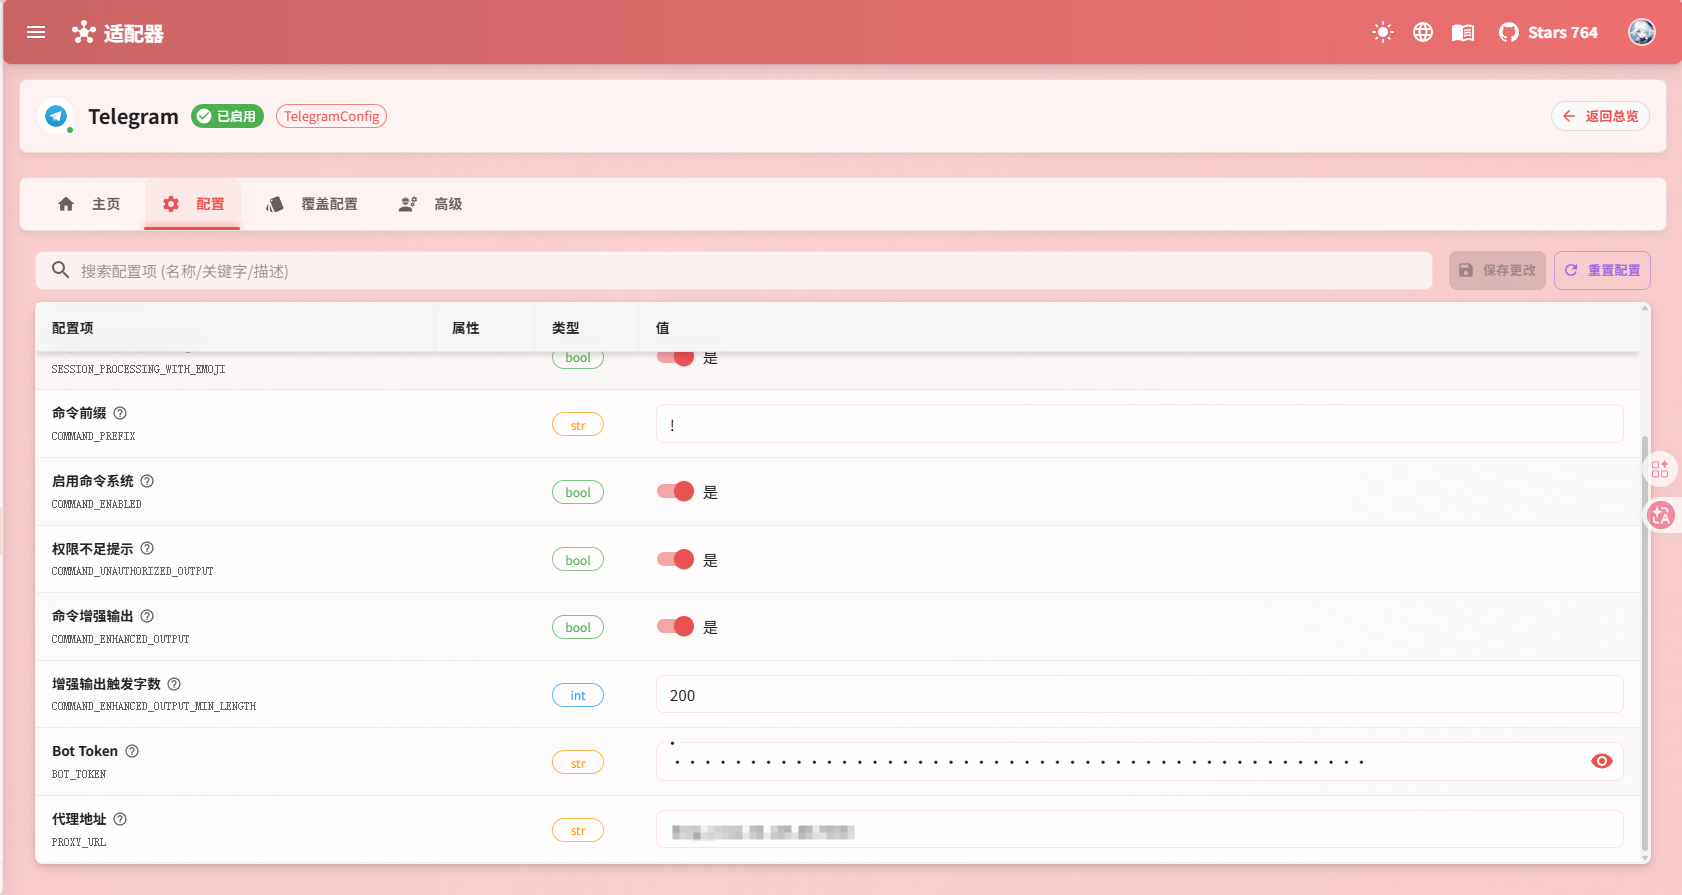The image size is (1682, 895).
Task: Toggle the 命令增强输出 switch
Action: [x=675, y=626]
